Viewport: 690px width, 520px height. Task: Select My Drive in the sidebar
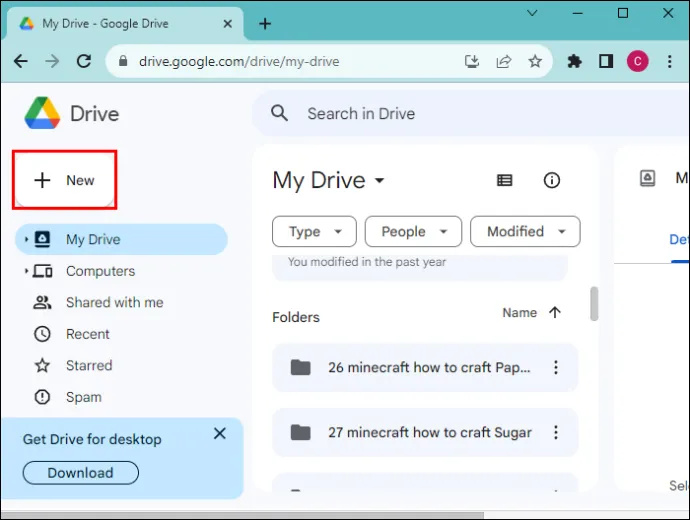(x=121, y=239)
